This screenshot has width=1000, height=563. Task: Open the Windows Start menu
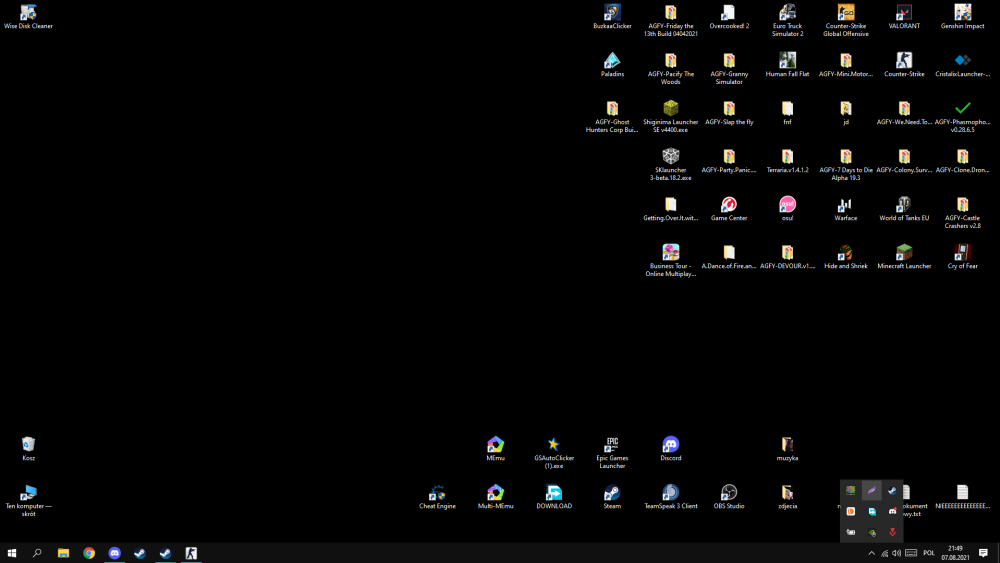(x=11, y=553)
